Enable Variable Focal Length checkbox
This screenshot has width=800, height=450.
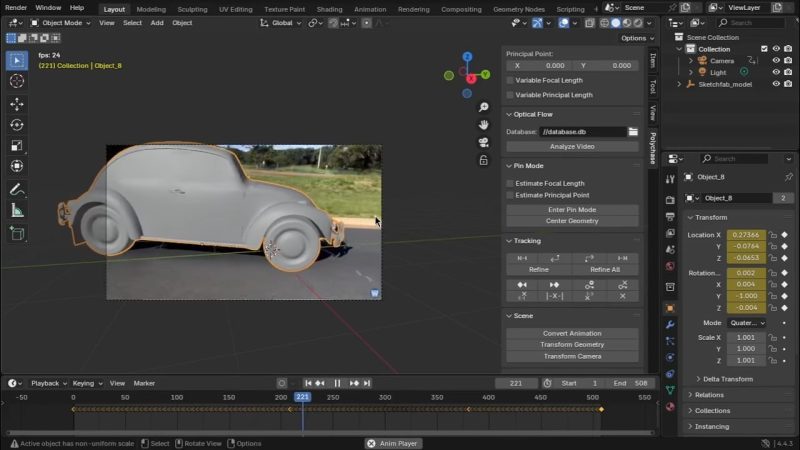510,80
